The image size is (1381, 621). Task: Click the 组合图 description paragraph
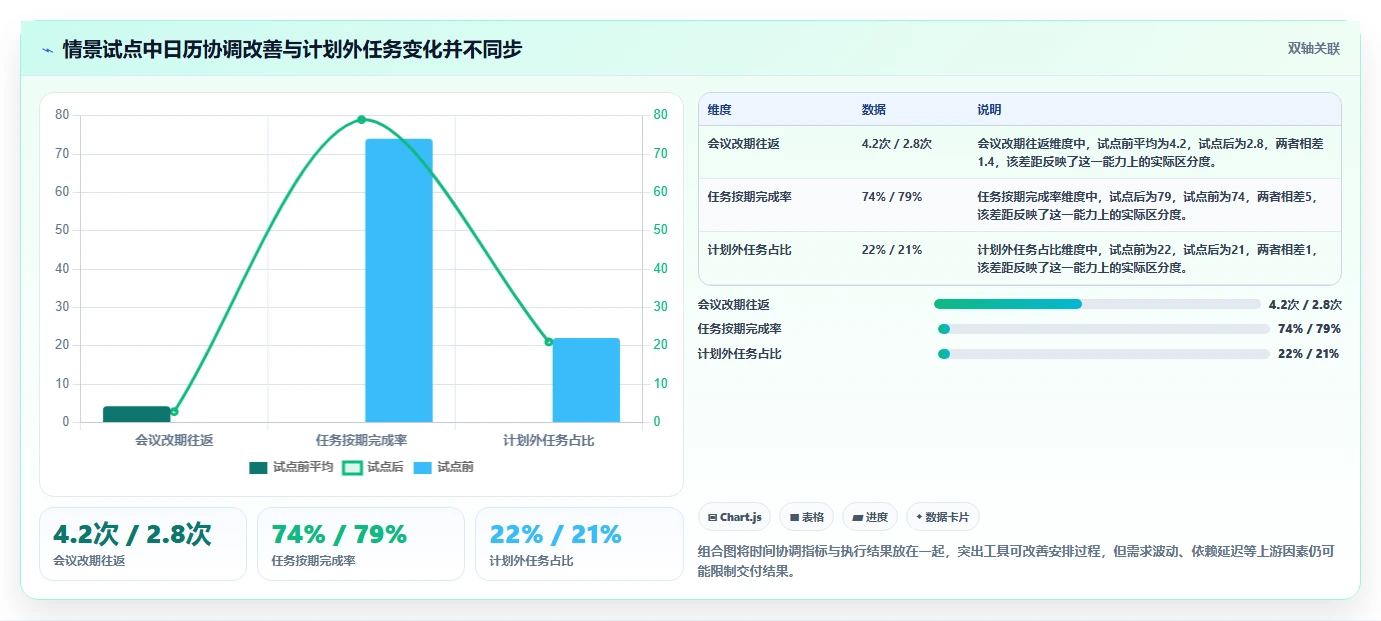pyautogui.click(x=1015, y=562)
